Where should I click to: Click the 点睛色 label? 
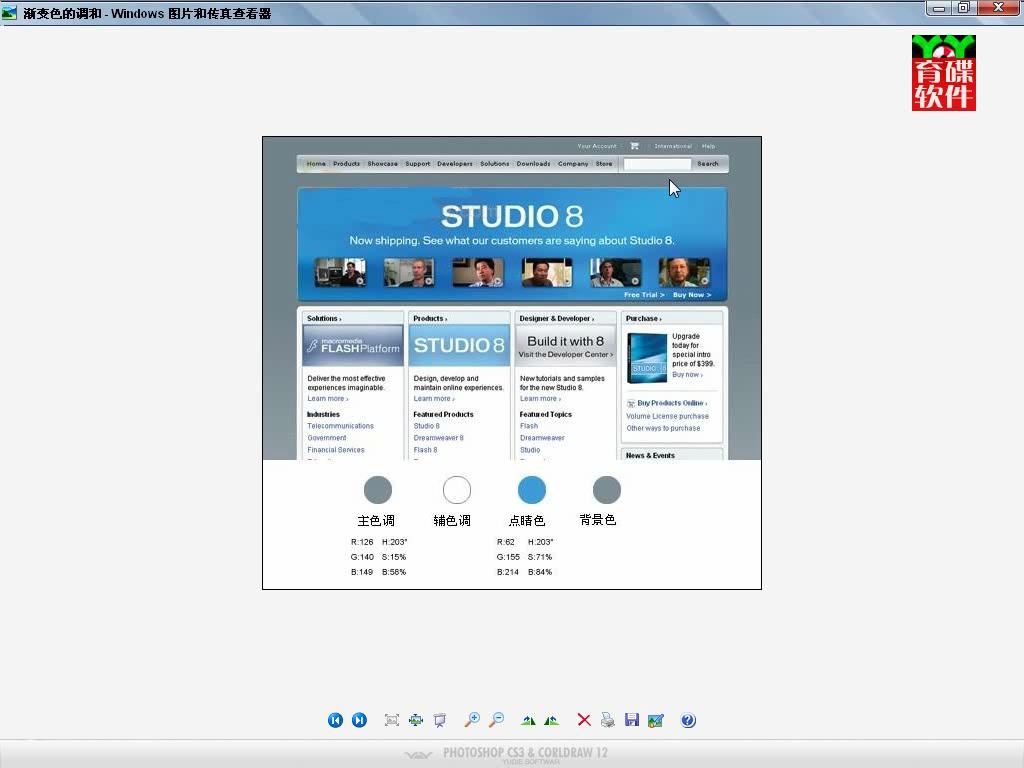(x=527, y=520)
